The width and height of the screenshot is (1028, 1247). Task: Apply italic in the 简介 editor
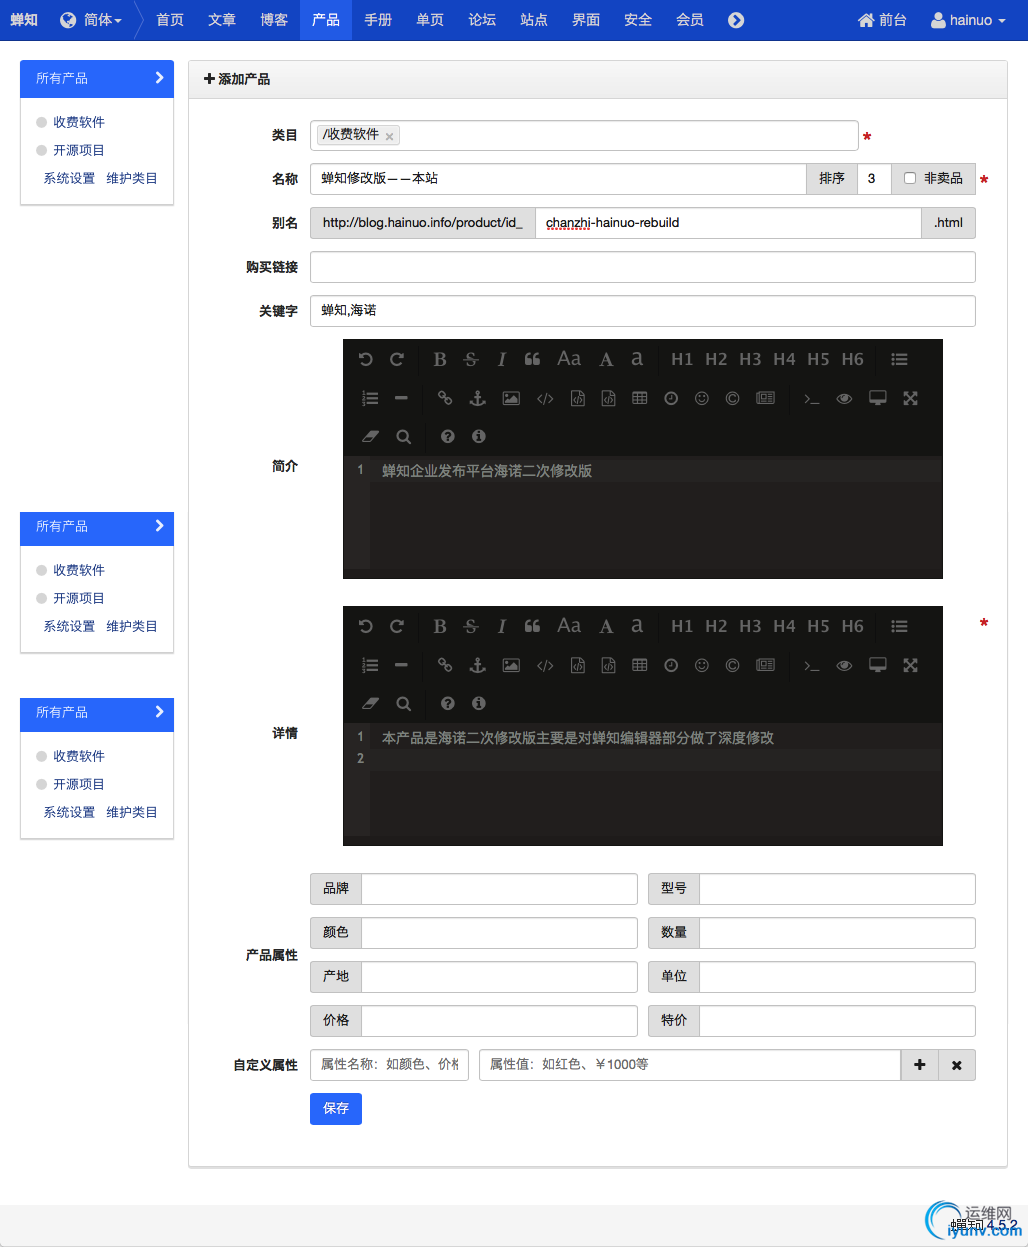[x=502, y=359]
